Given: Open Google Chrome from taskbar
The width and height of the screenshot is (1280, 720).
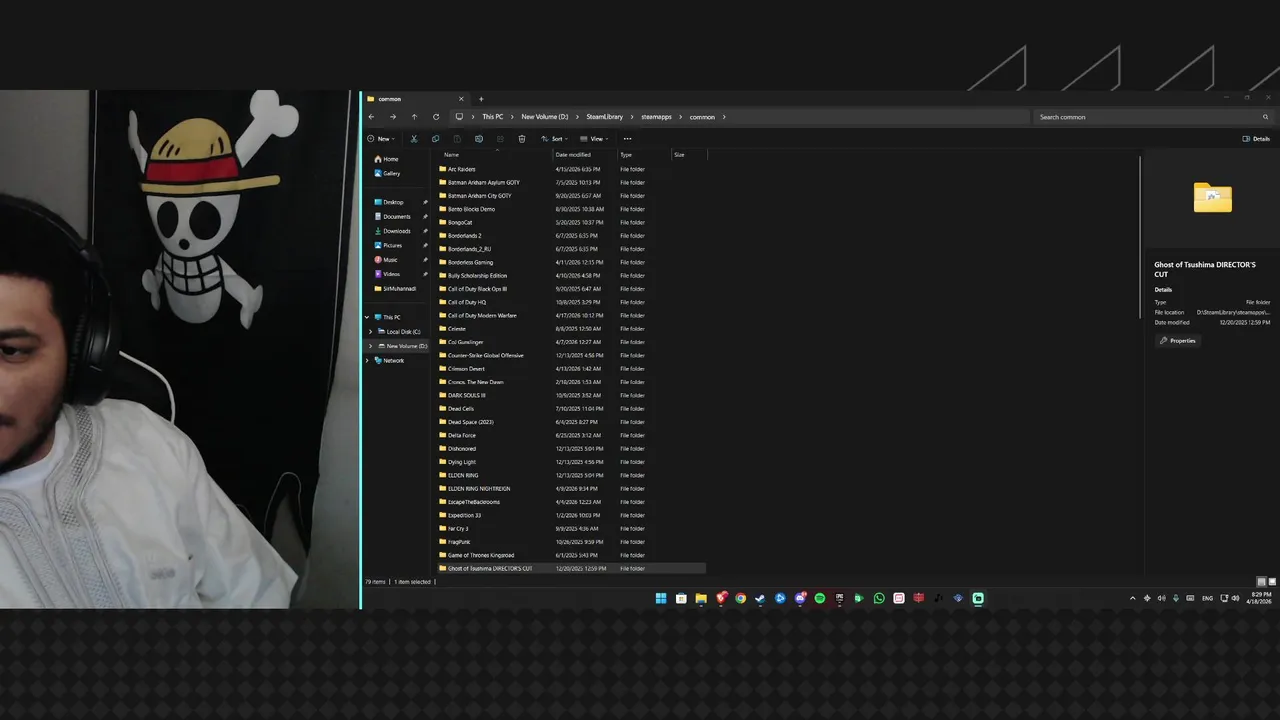Looking at the screenshot, I should pos(740,598).
